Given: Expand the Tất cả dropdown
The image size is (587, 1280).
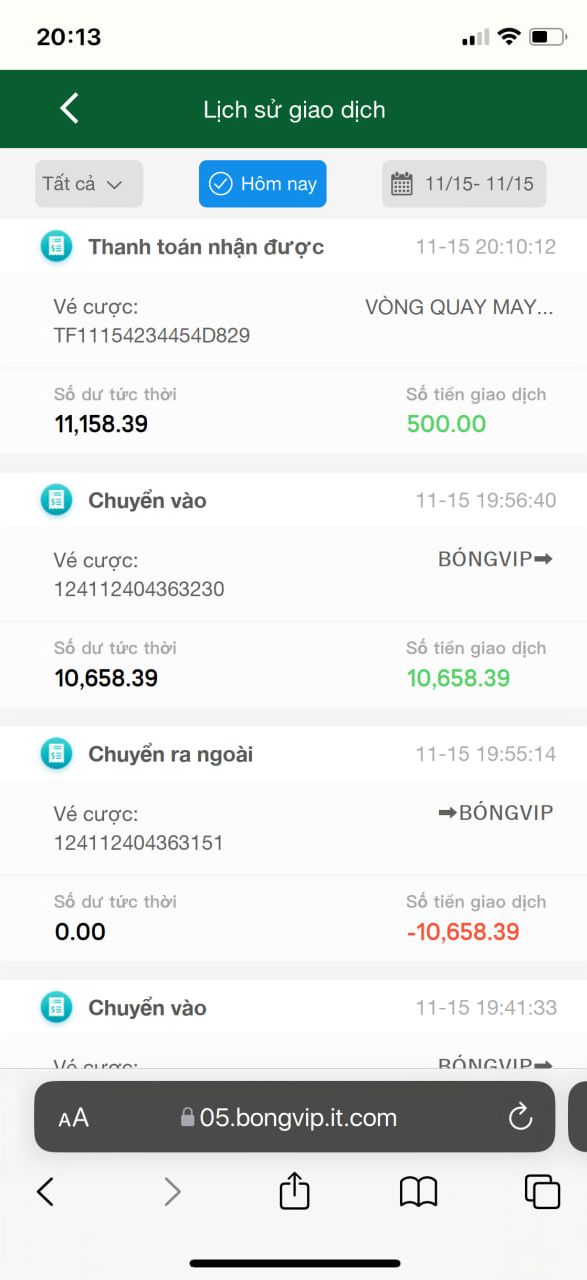Looking at the screenshot, I should tap(89, 184).
